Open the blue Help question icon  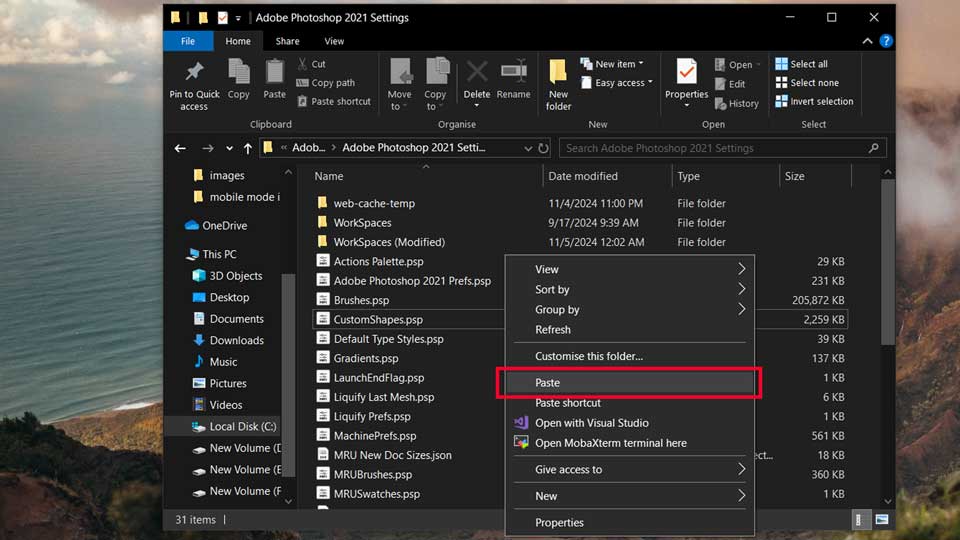(x=885, y=41)
